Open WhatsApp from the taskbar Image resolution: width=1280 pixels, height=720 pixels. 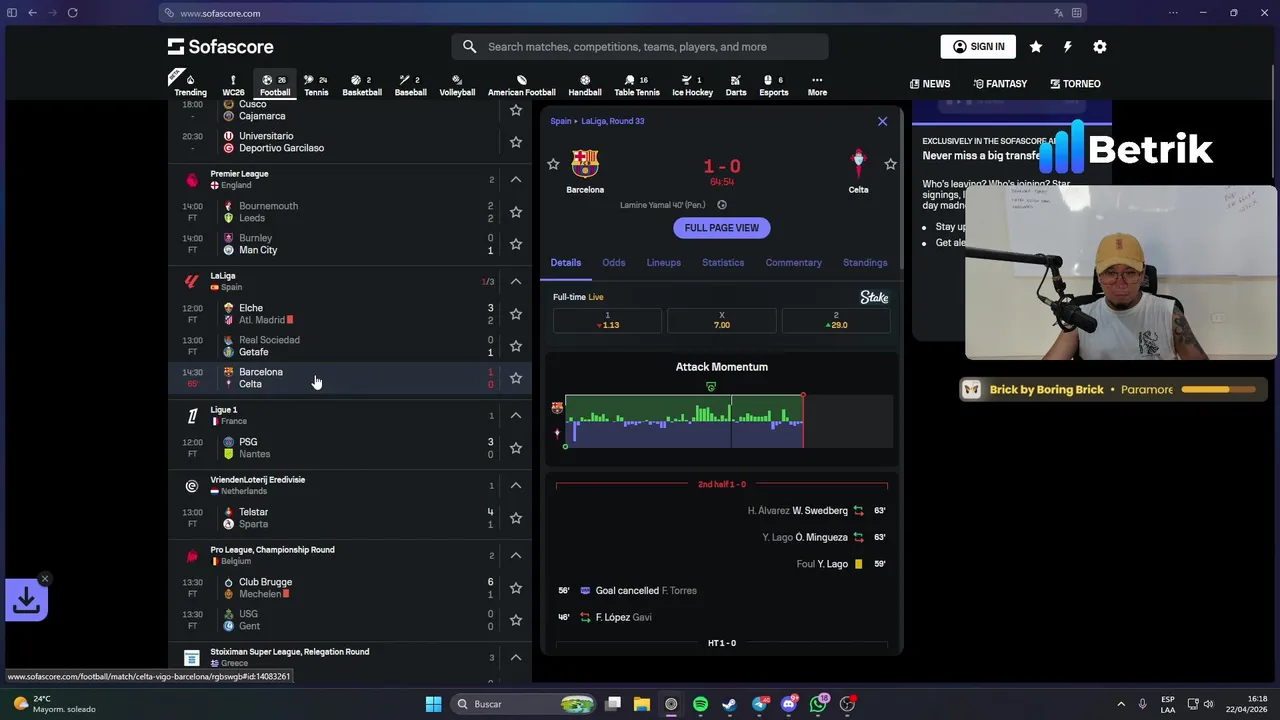[818, 704]
